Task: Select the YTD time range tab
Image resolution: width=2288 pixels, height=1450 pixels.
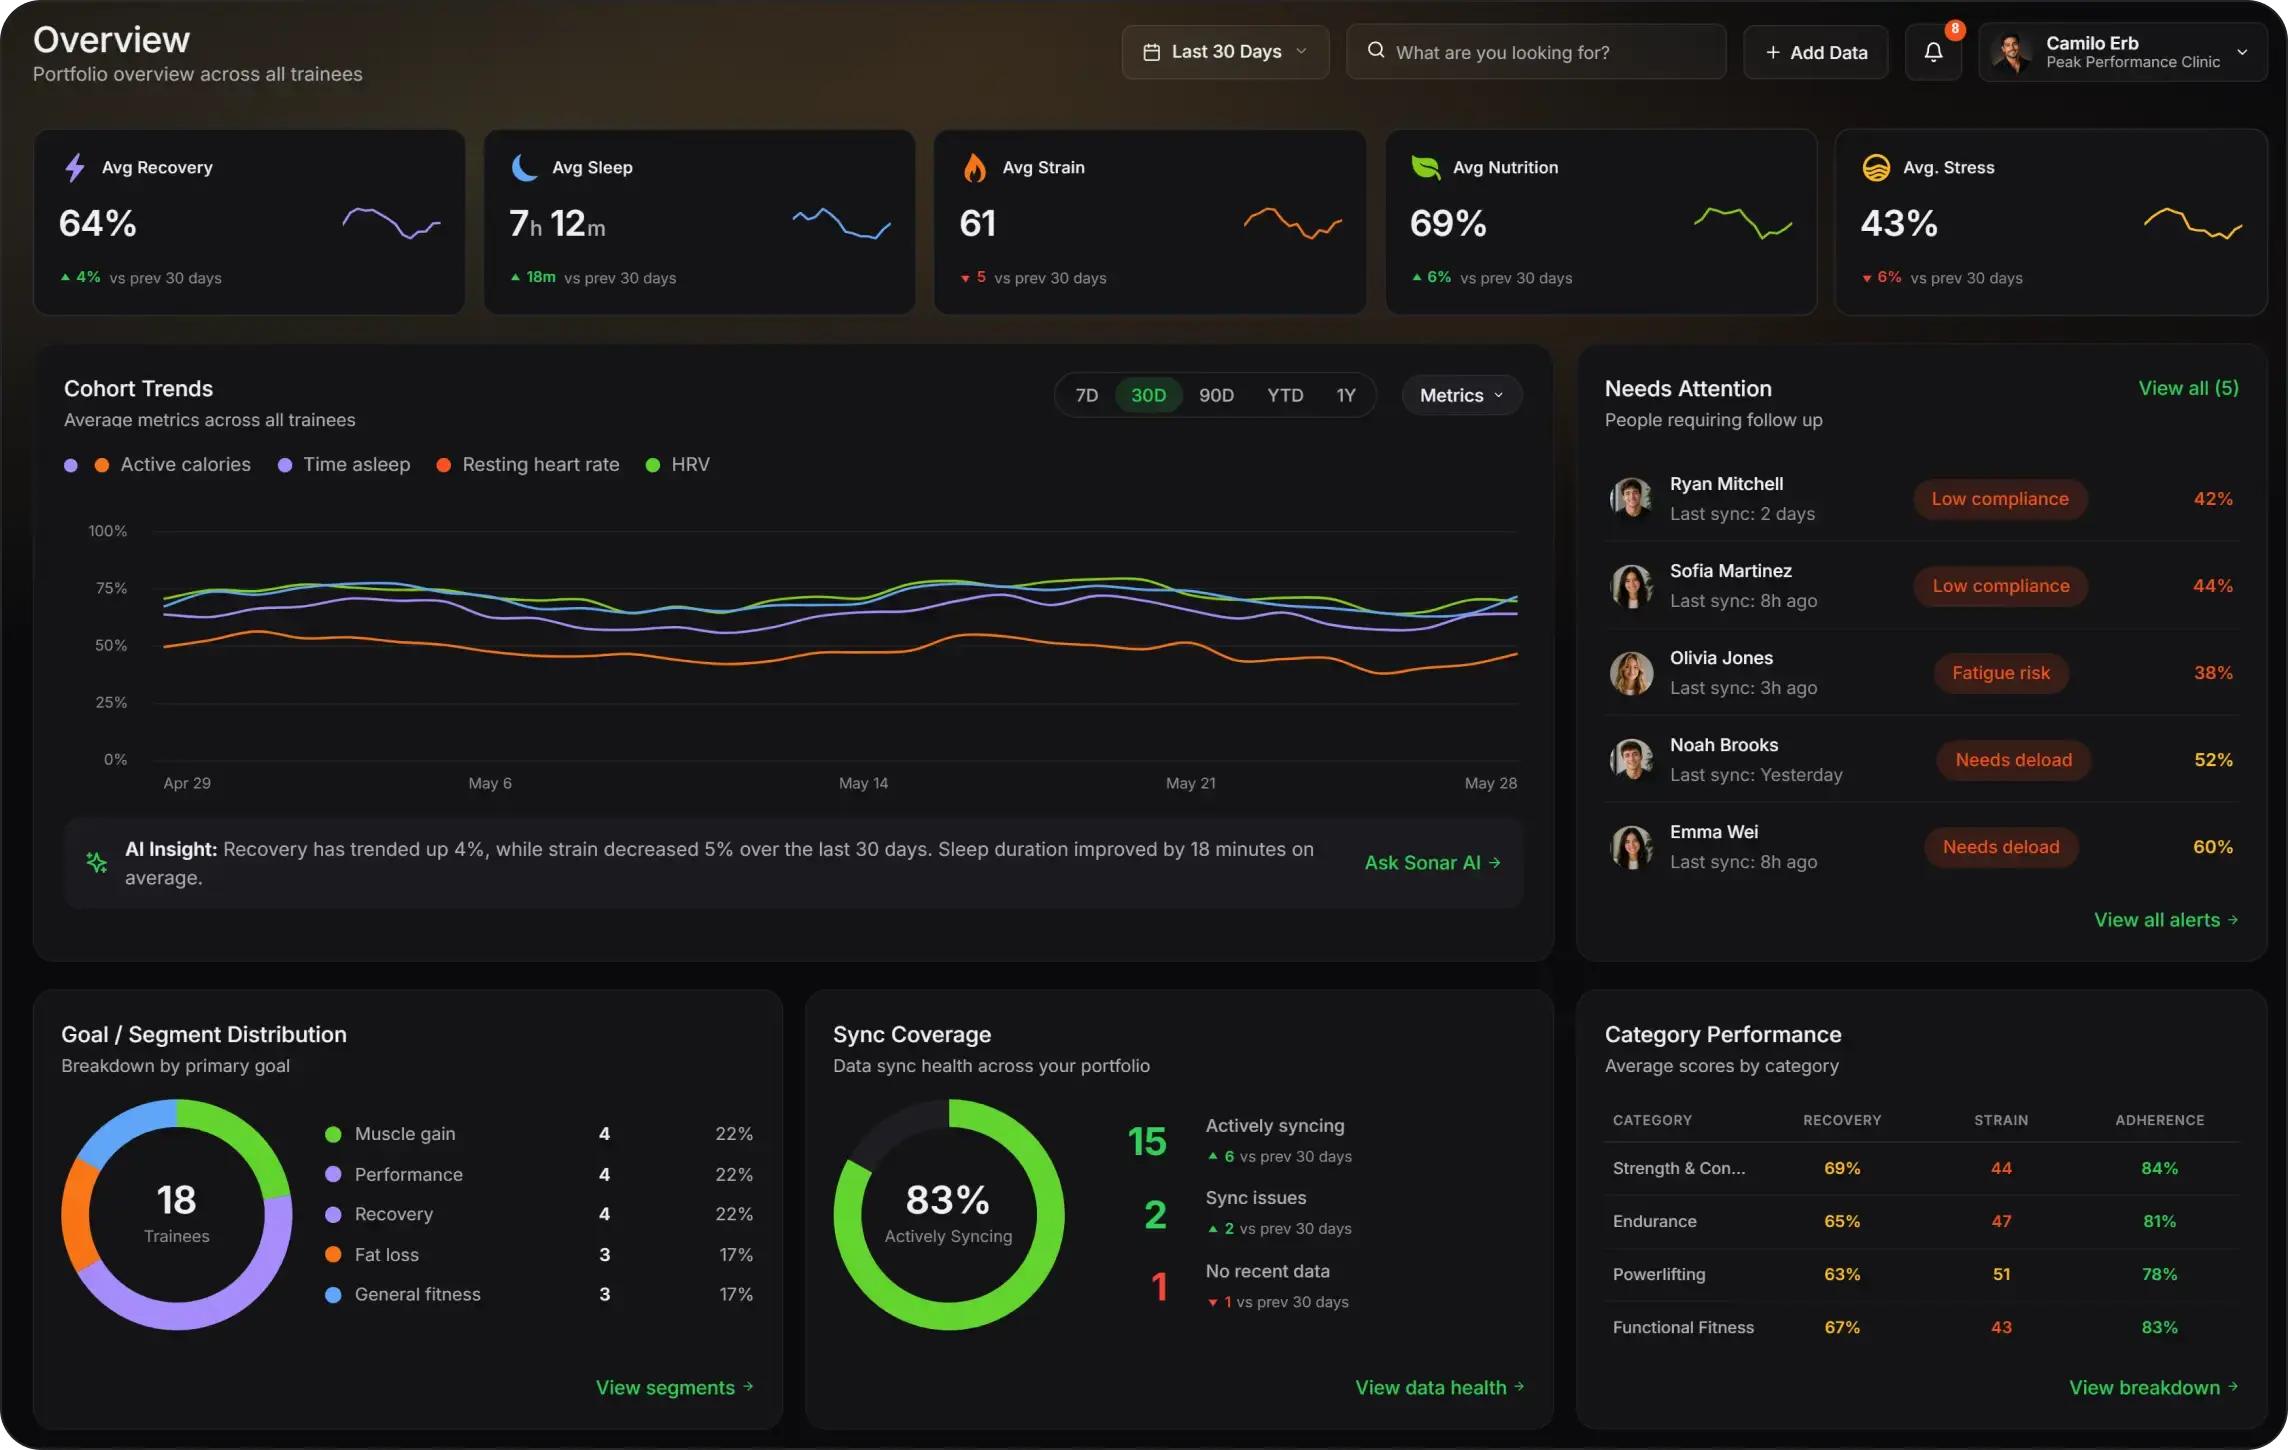Action: click(1285, 395)
